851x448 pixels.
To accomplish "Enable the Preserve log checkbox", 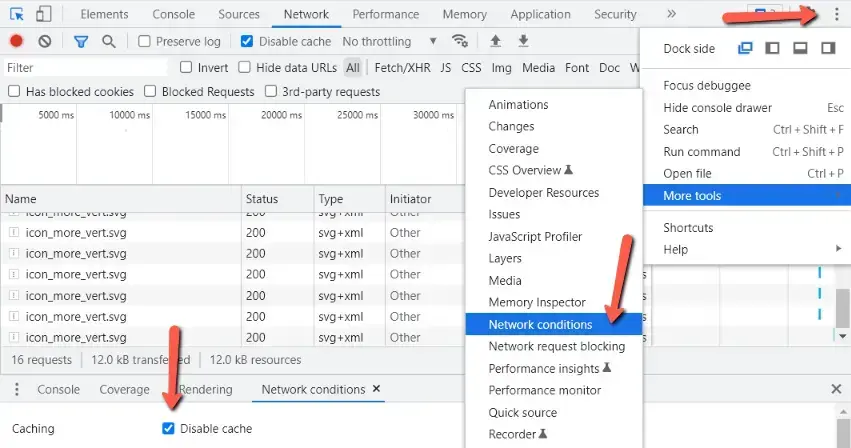I will click(x=145, y=42).
